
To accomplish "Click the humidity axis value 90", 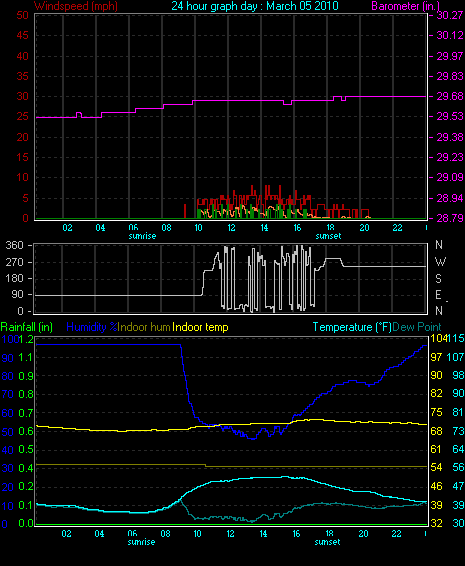I will pos(8,358).
